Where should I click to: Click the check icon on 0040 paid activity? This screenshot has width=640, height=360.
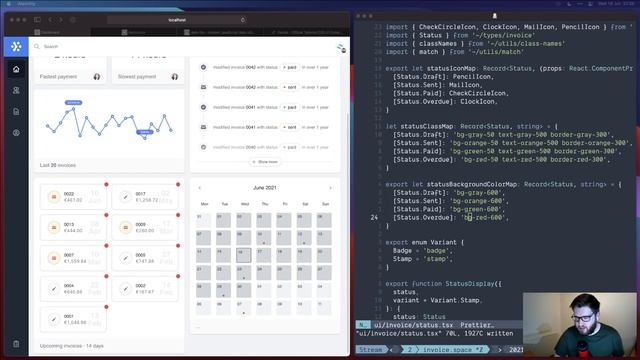point(203,147)
